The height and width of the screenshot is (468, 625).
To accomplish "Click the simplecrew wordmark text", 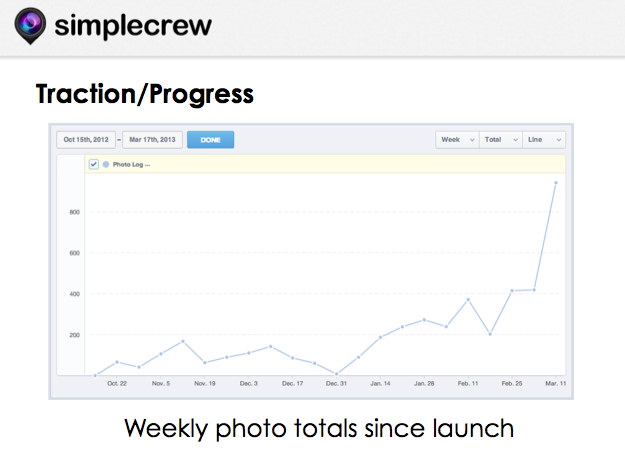I will 133,26.
